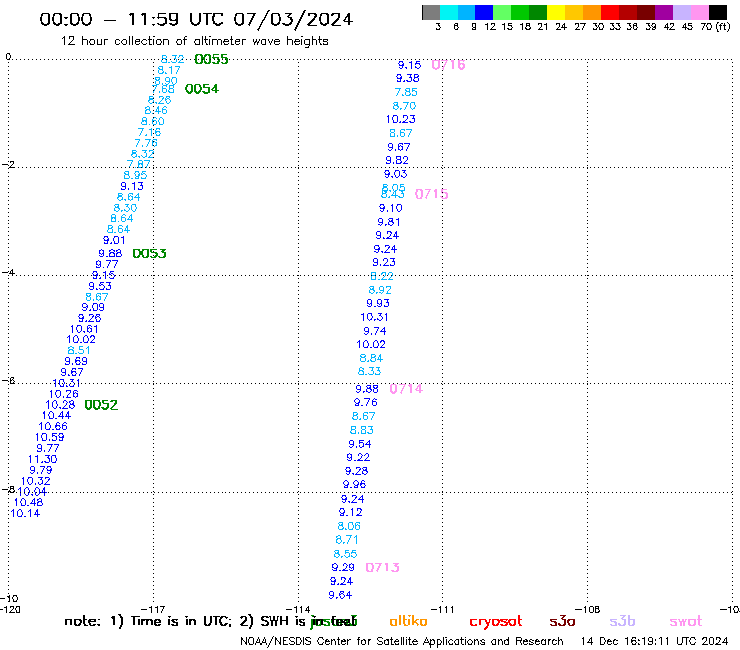Click wave height value 9.82
The image size is (740, 650).
397,160
